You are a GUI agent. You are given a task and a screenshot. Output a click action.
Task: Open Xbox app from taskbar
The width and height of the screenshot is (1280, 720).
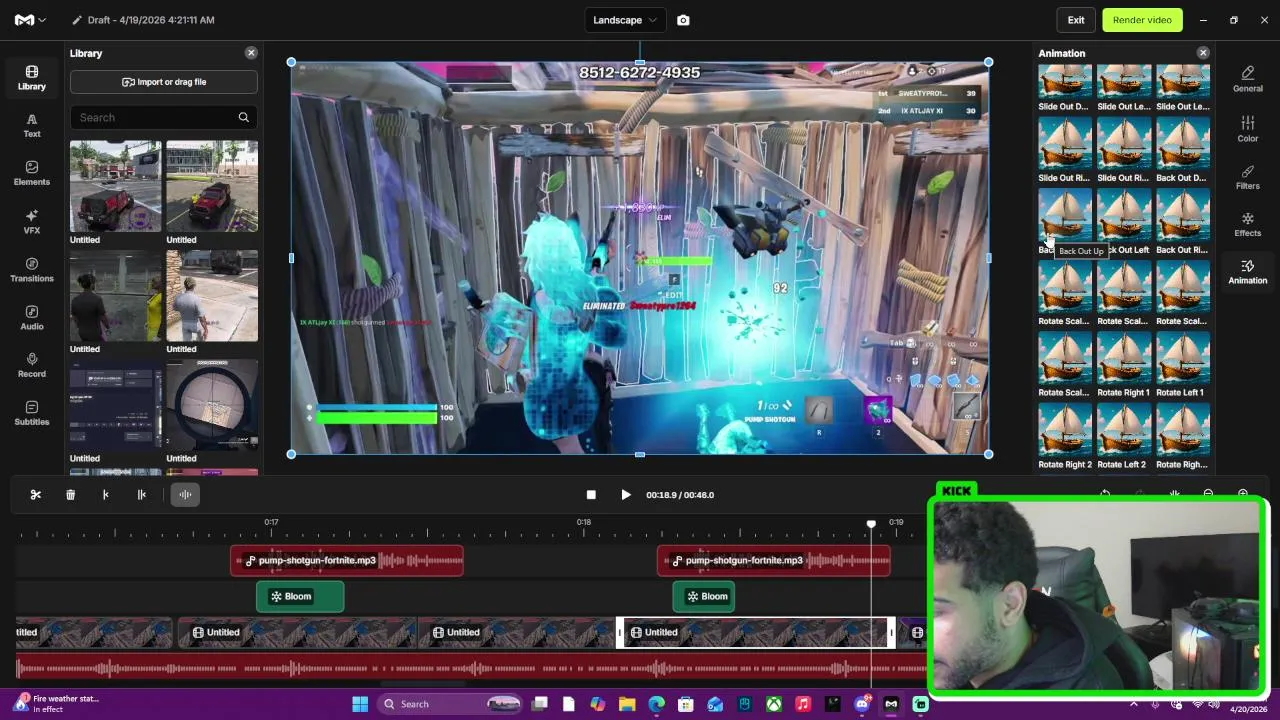click(774, 704)
